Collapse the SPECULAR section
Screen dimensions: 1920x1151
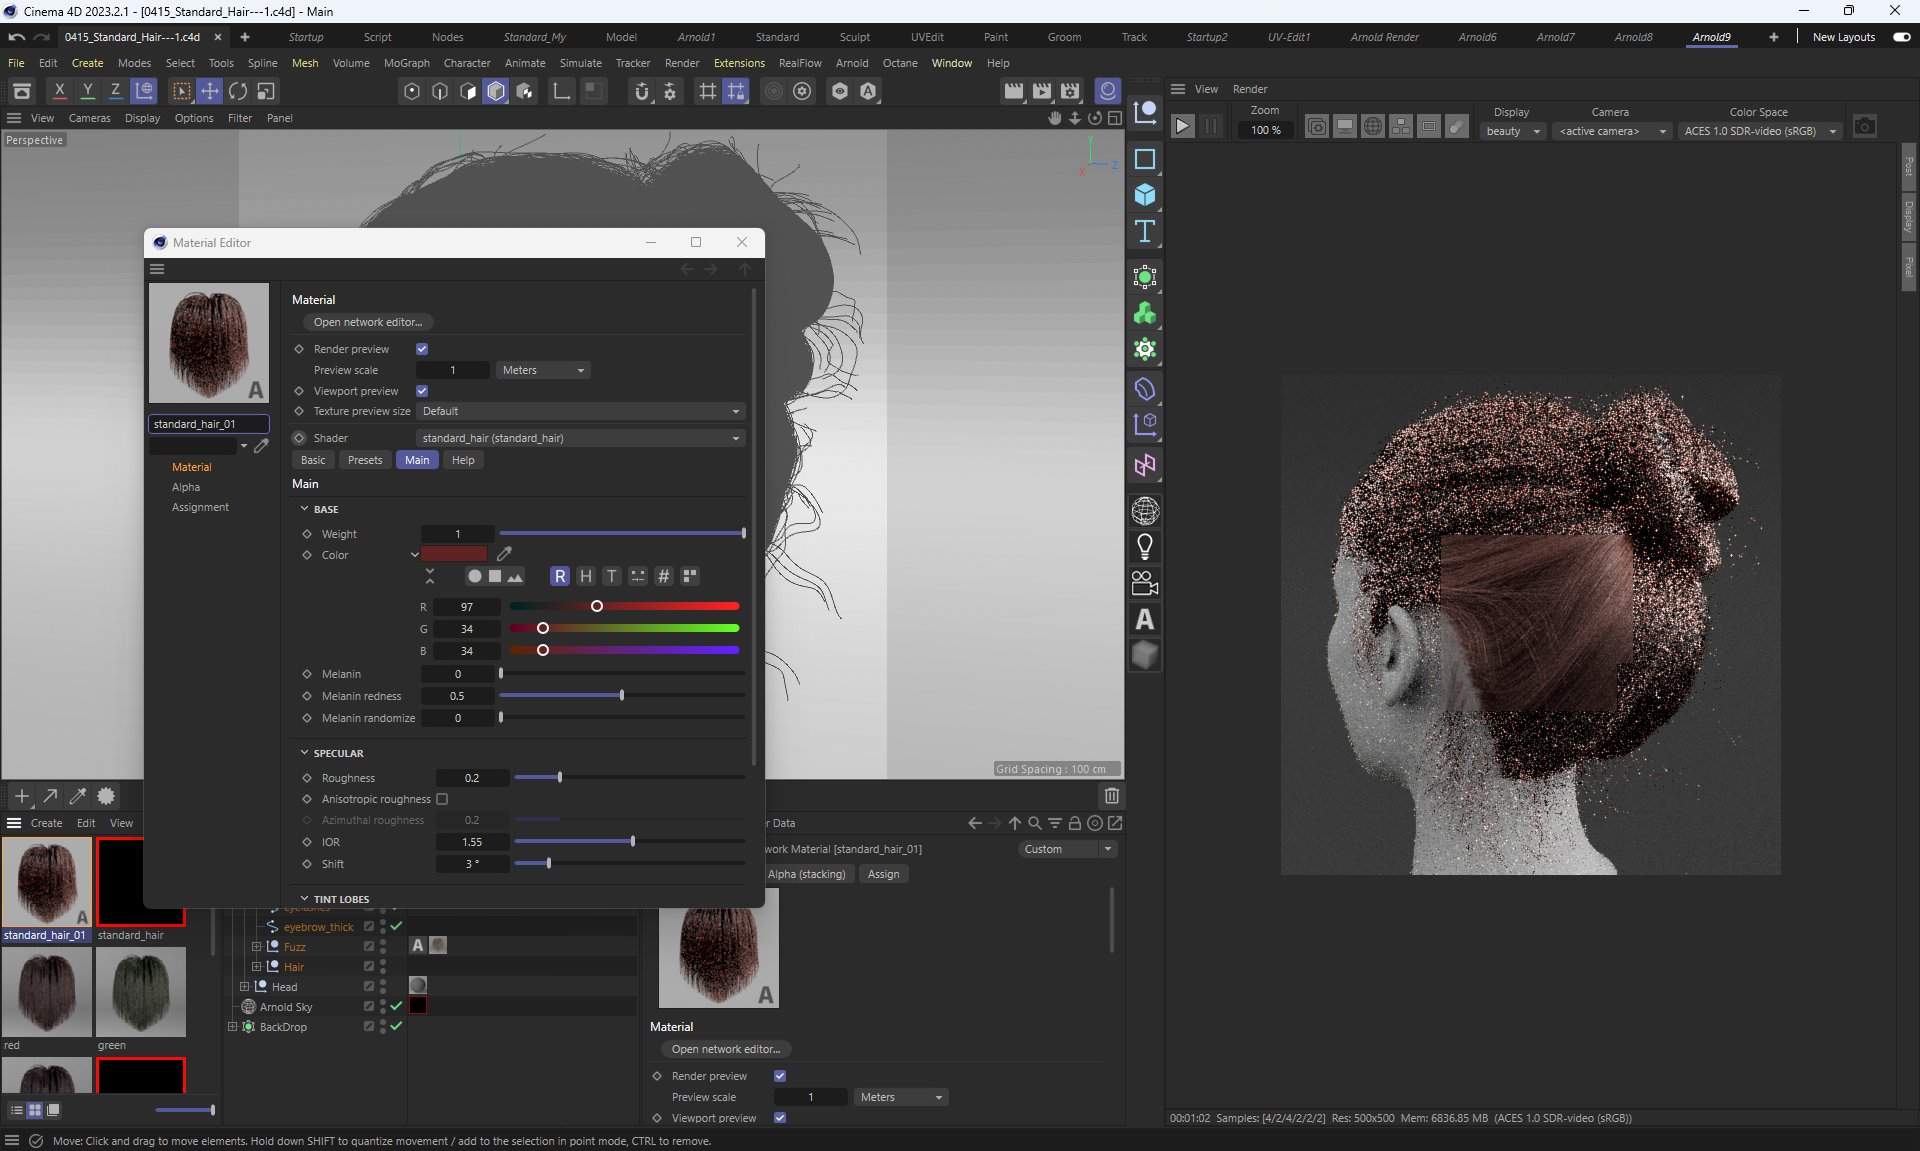(x=305, y=753)
